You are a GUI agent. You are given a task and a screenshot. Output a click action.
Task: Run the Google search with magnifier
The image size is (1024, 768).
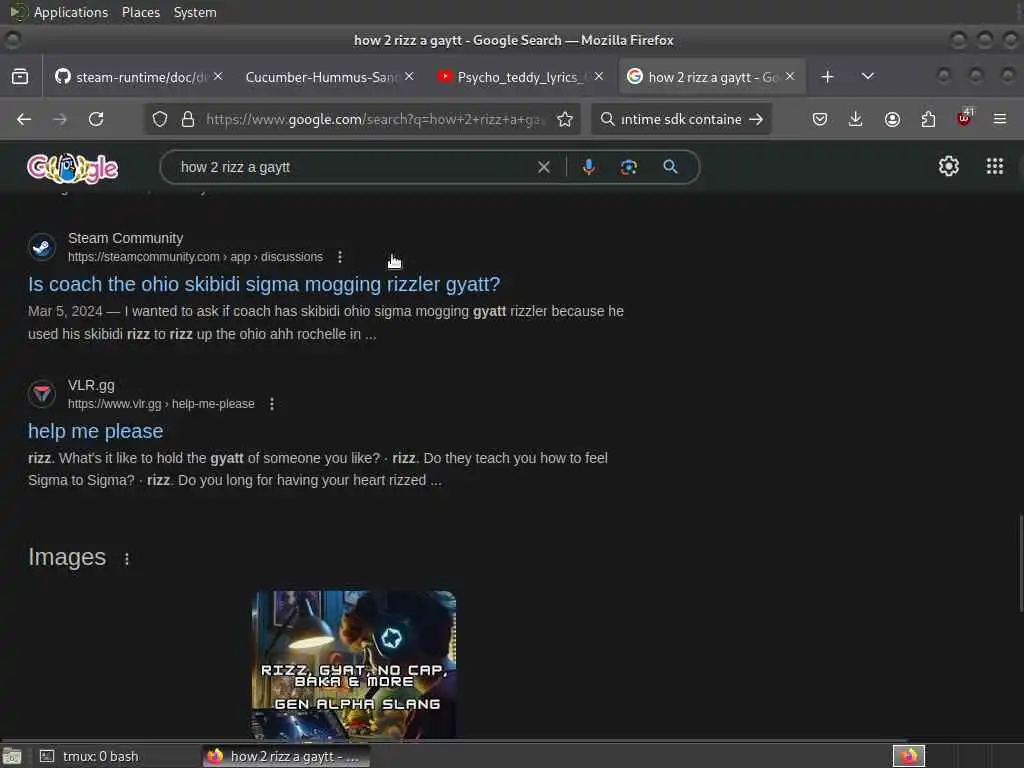click(x=671, y=167)
